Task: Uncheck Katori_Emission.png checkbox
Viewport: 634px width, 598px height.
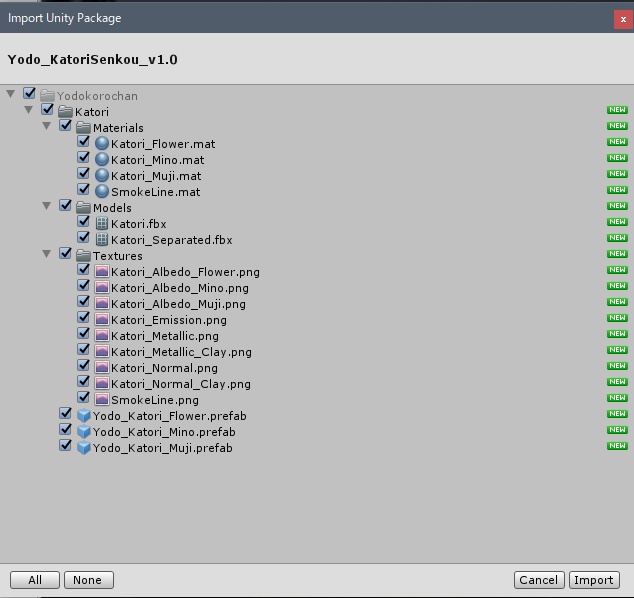Action: click(83, 317)
